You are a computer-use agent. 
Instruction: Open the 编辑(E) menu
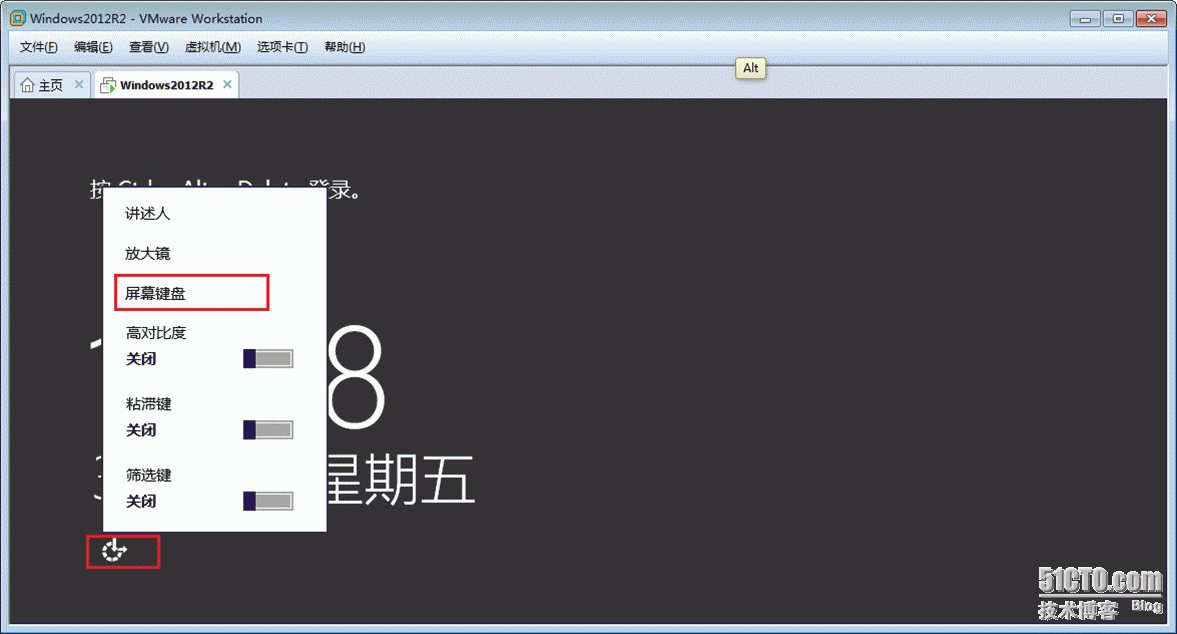(x=93, y=47)
